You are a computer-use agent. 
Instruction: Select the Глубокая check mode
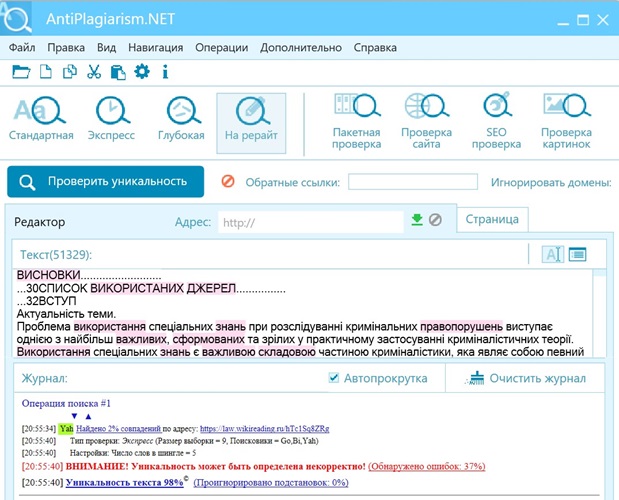point(181,119)
